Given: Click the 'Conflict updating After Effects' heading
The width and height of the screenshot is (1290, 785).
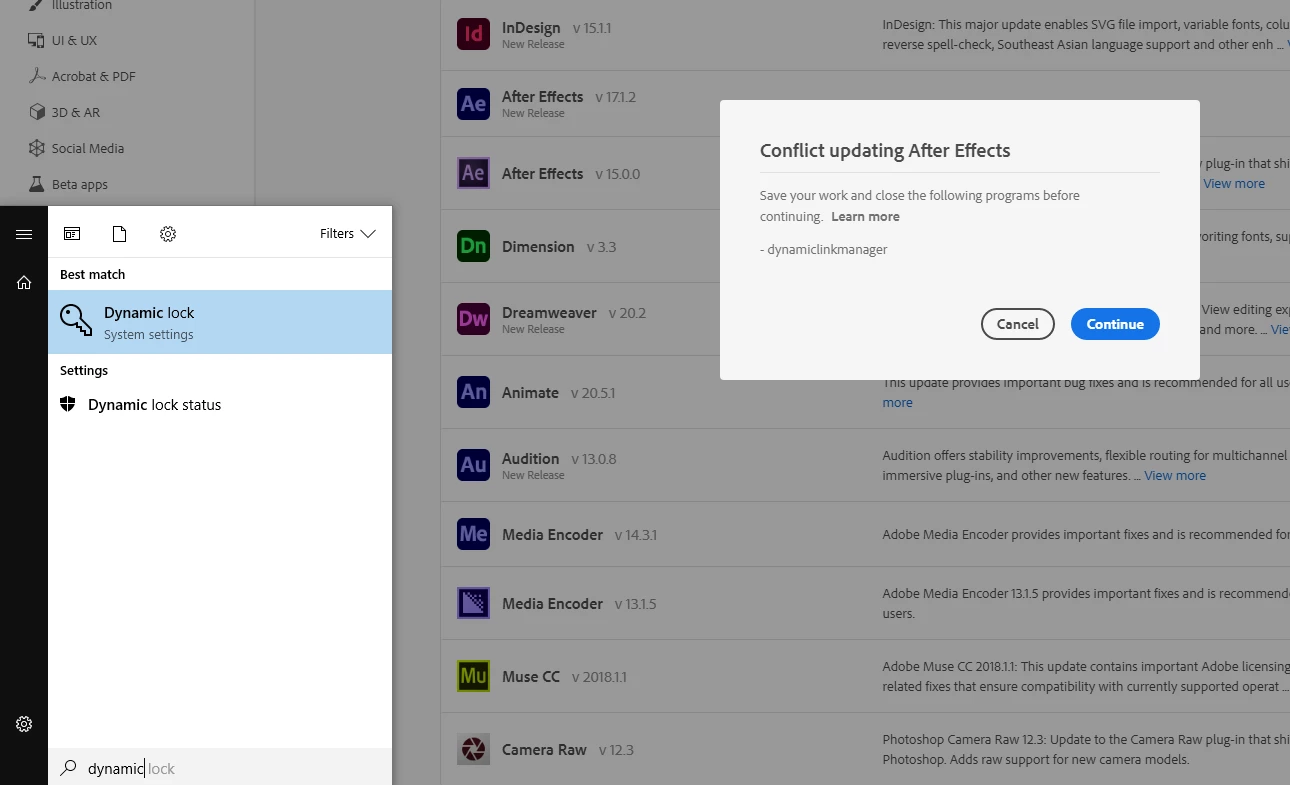Looking at the screenshot, I should coord(885,151).
